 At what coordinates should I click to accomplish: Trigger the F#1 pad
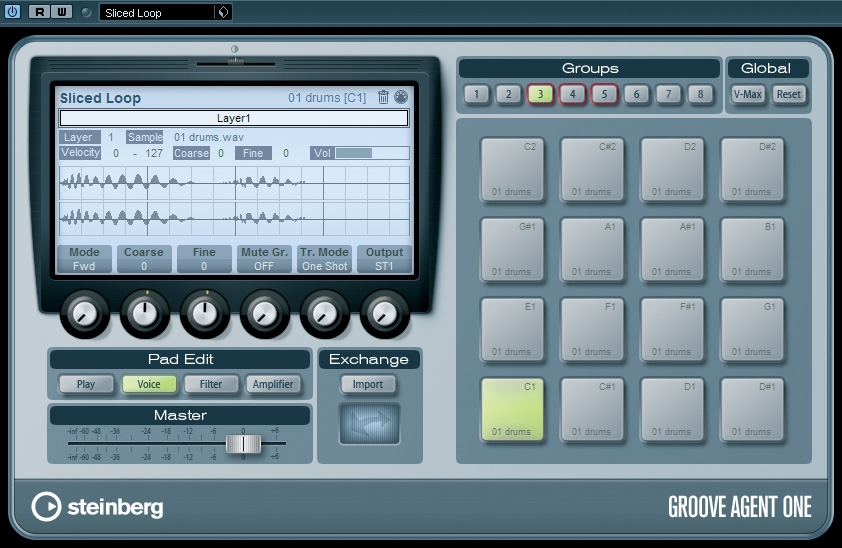click(672, 330)
